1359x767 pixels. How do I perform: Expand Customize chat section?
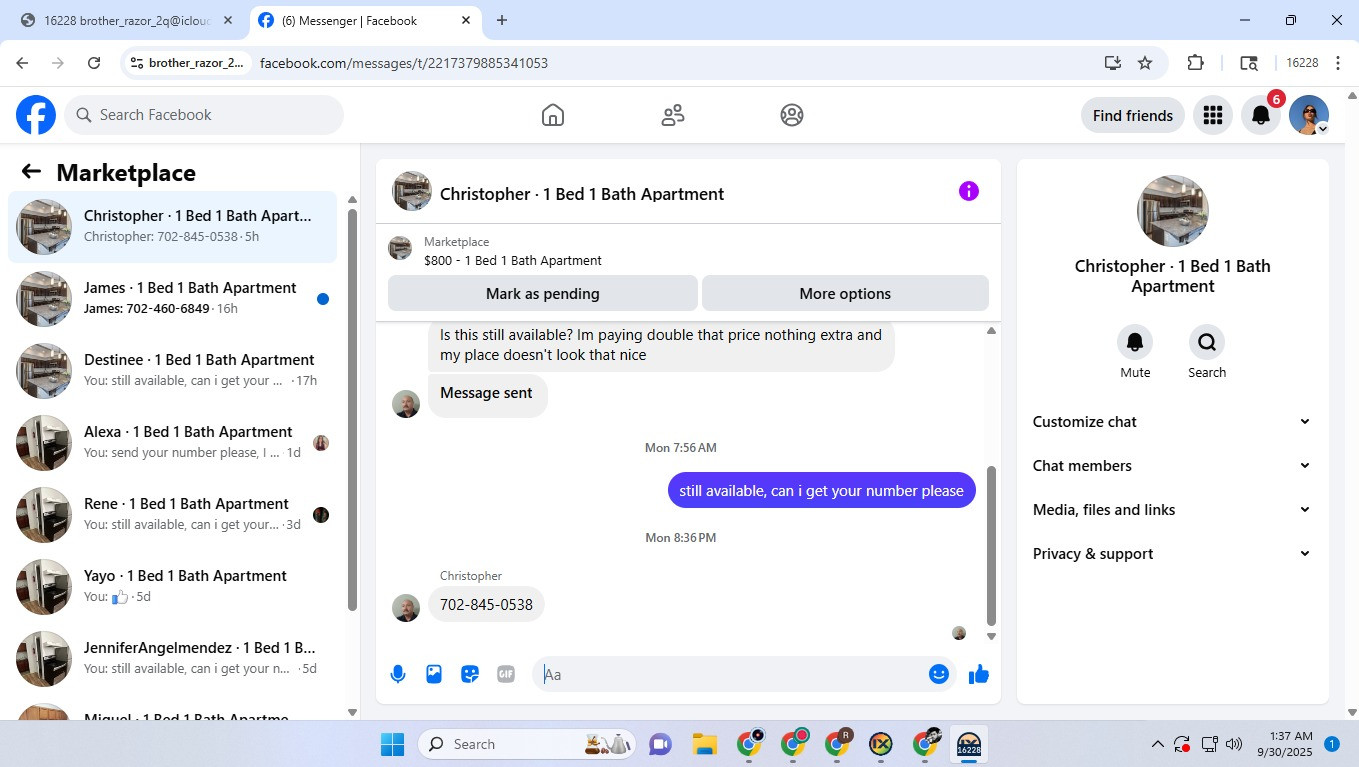pos(1172,422)
